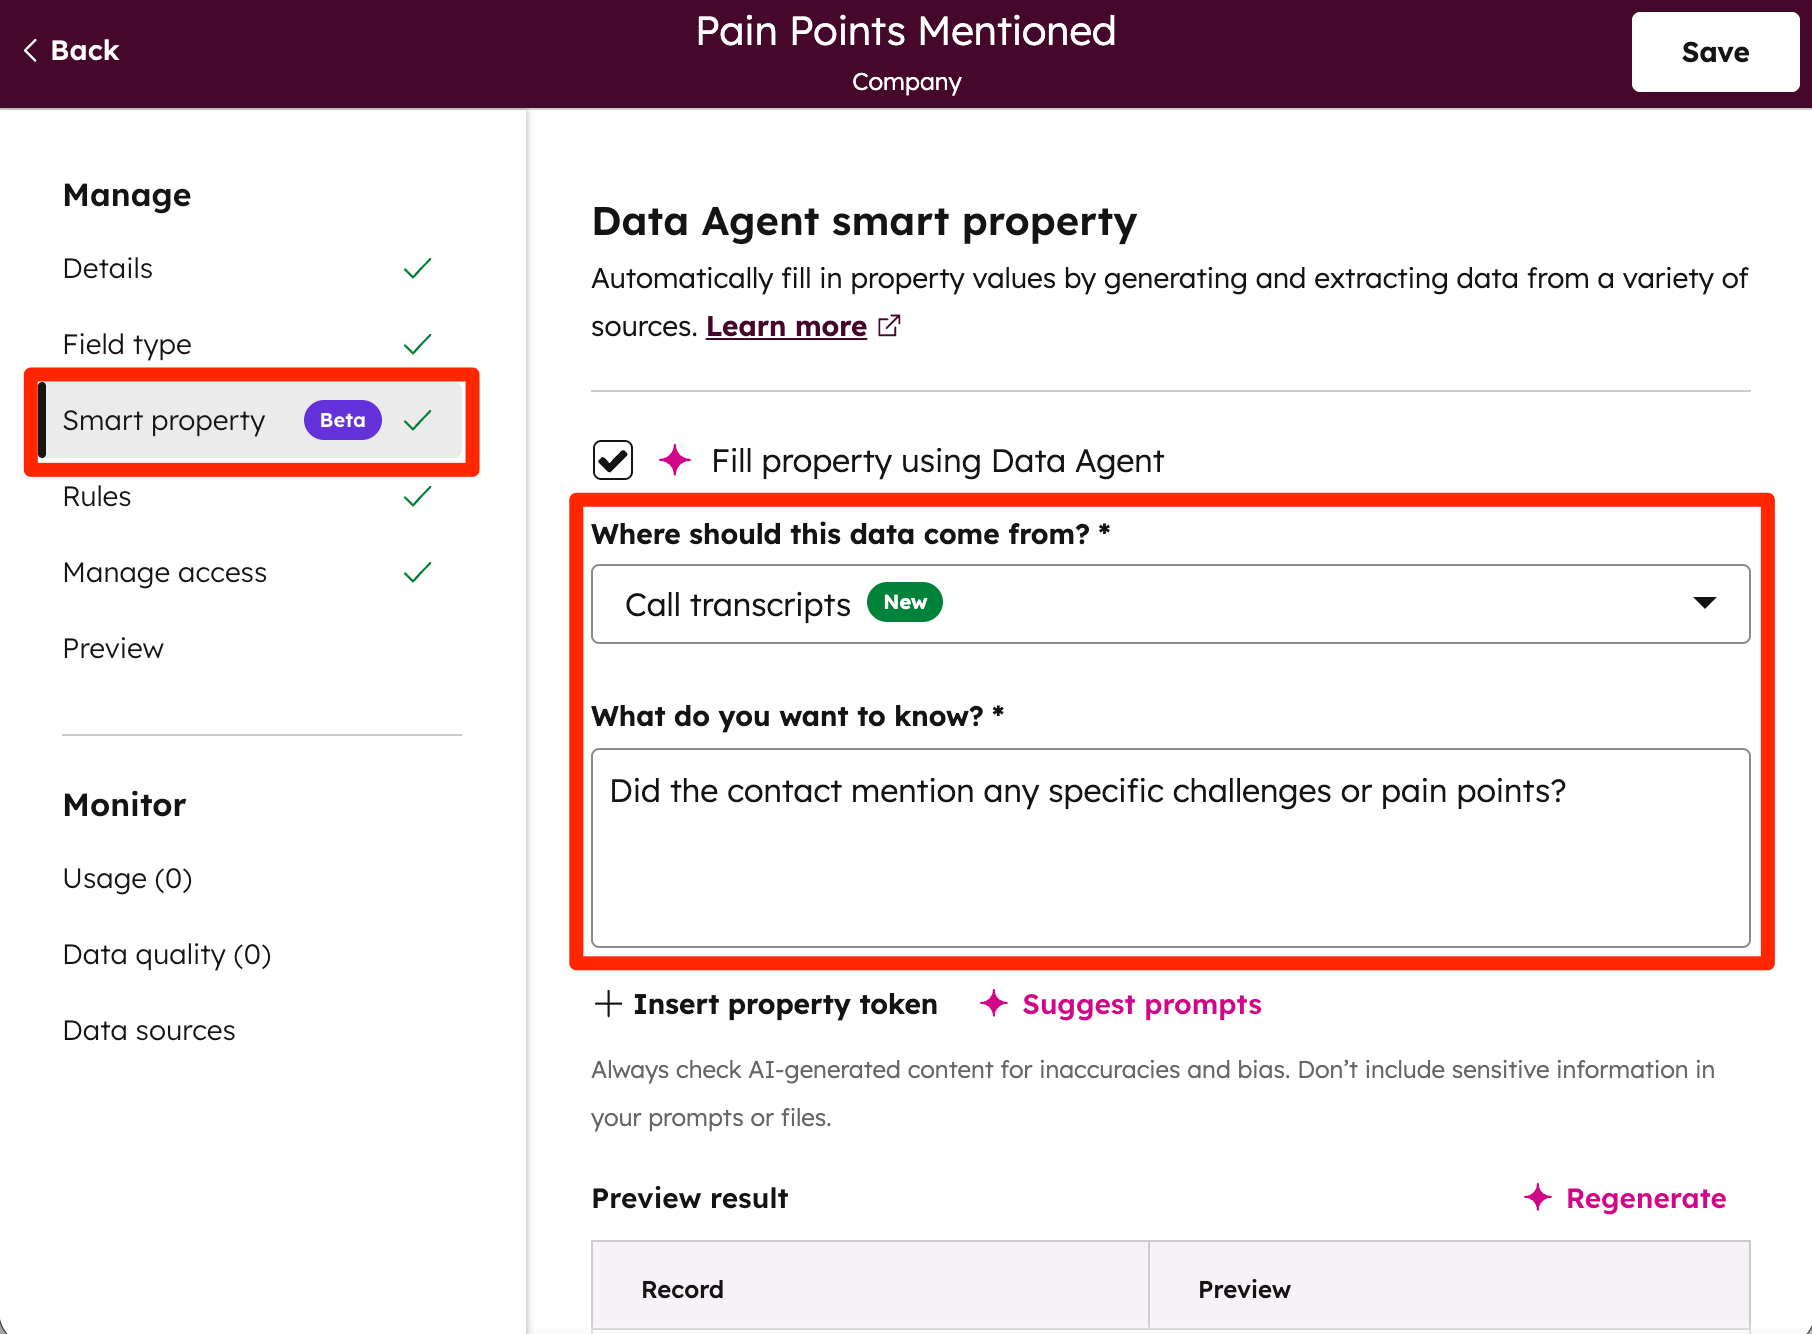Click the Record column header in Preview result
Viewport: 1812px width, 1334px height.
click(681, 1288)
